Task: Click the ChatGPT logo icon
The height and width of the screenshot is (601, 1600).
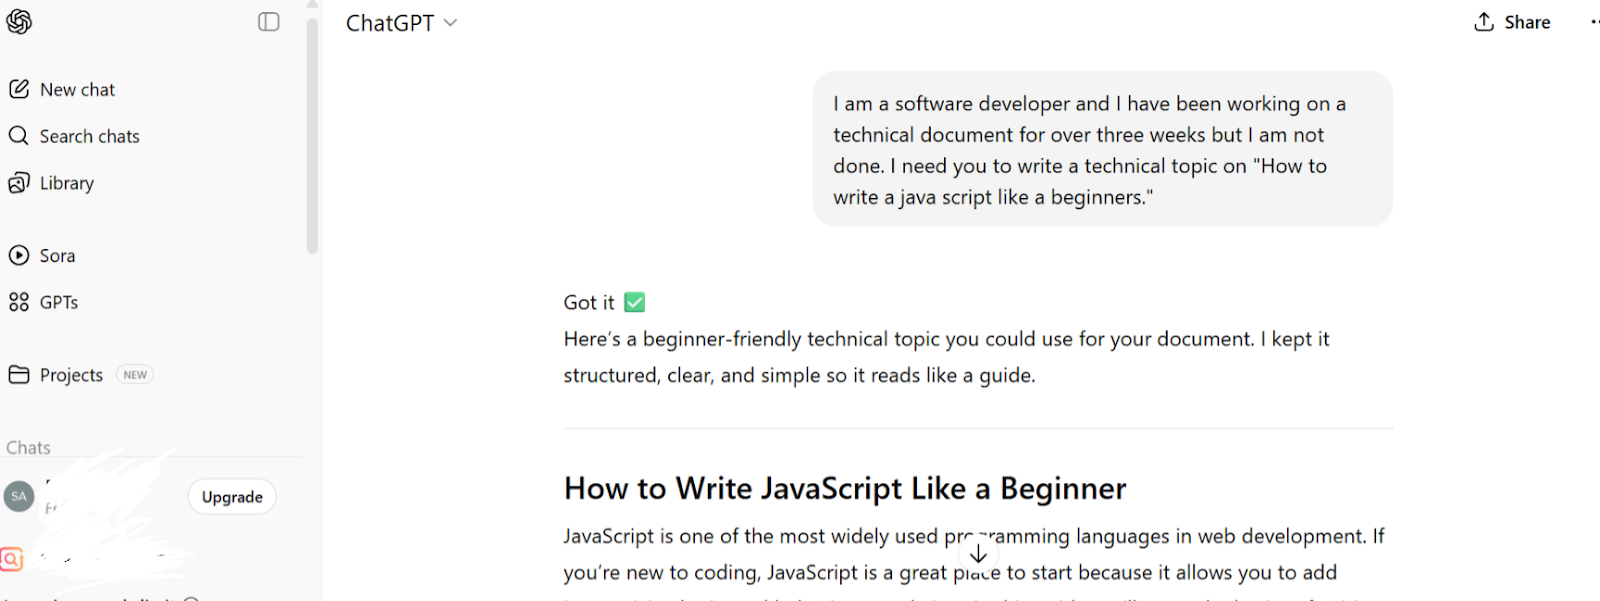Action: pyautogui.click(x=19, y=22)
